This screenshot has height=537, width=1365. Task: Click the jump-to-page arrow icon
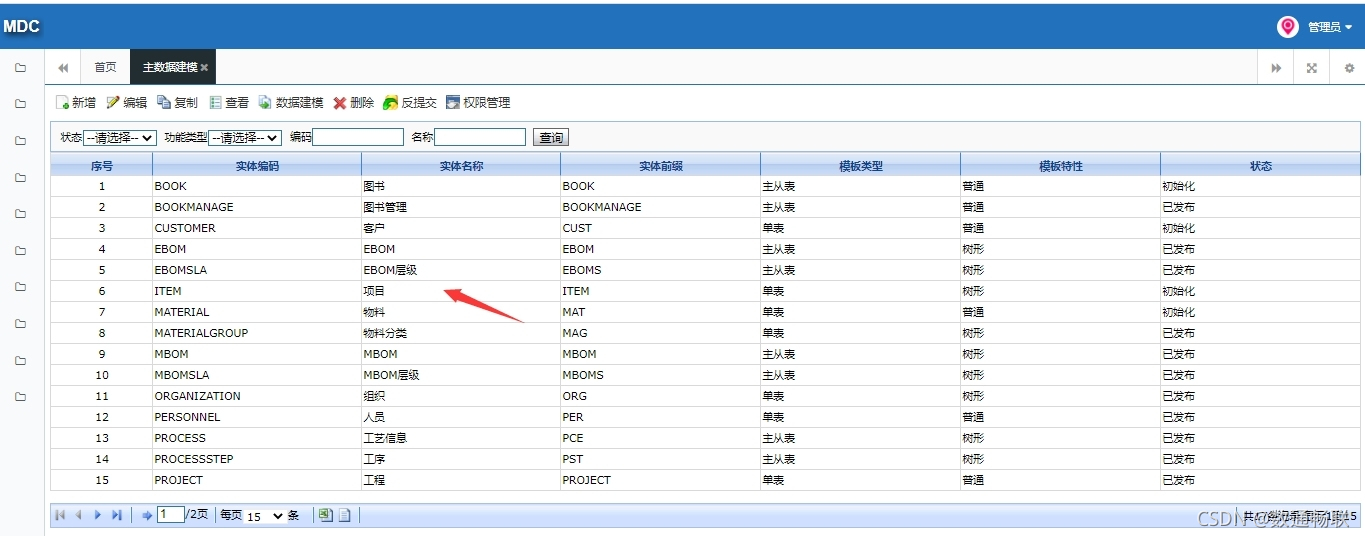pos(147,515)
